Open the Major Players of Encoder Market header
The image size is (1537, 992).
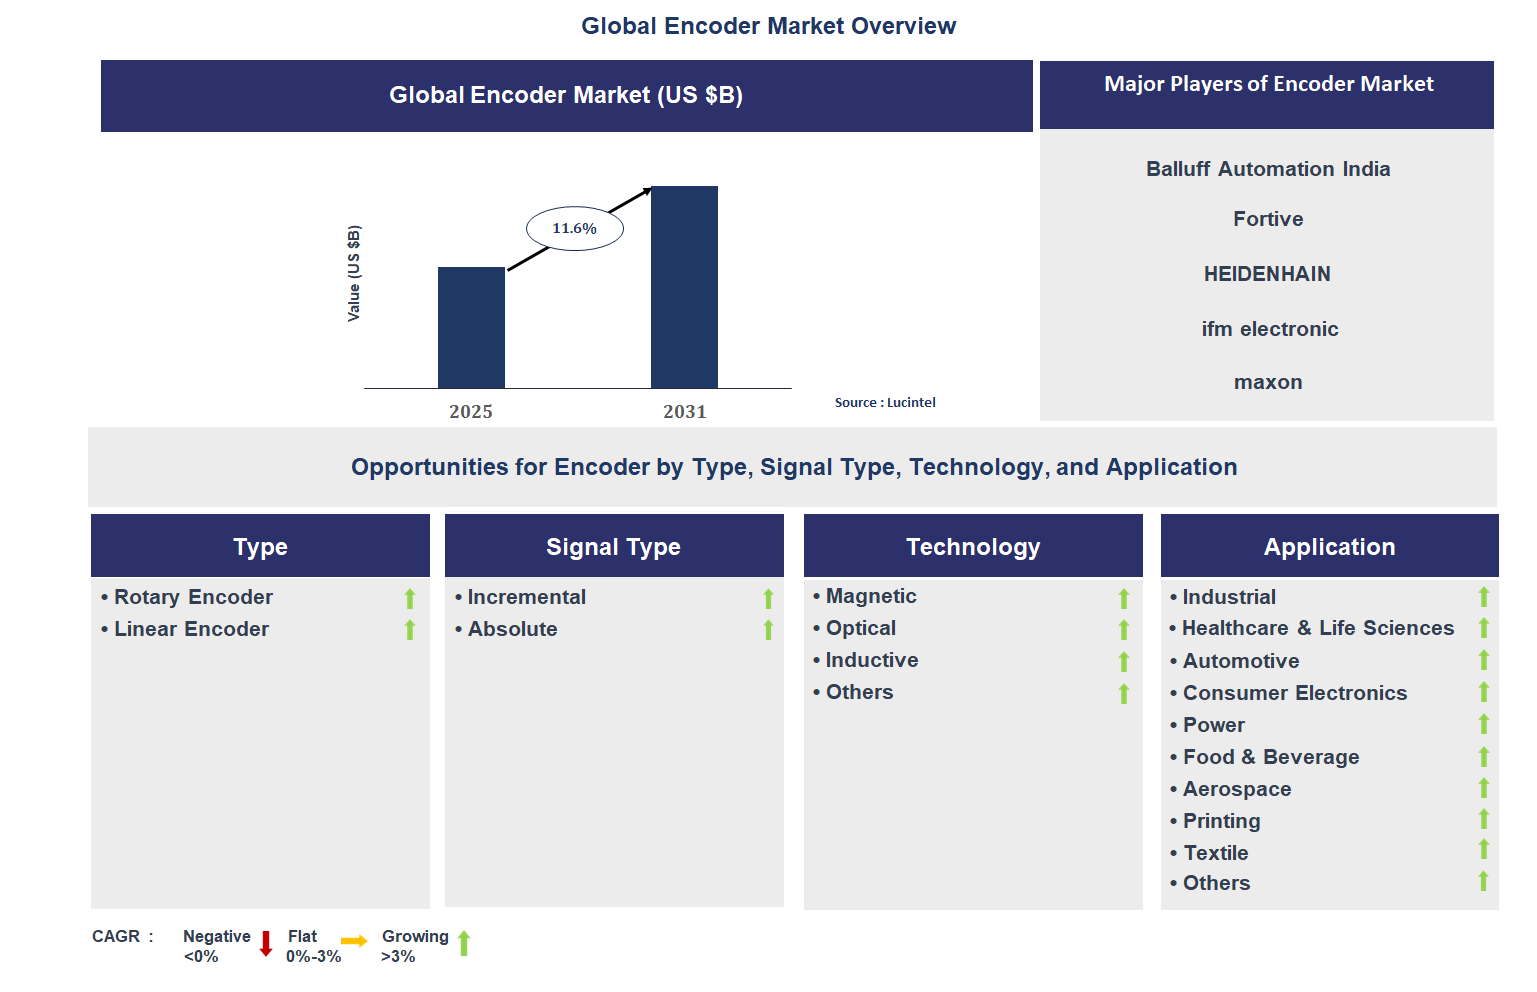[x=1268, y=84]
